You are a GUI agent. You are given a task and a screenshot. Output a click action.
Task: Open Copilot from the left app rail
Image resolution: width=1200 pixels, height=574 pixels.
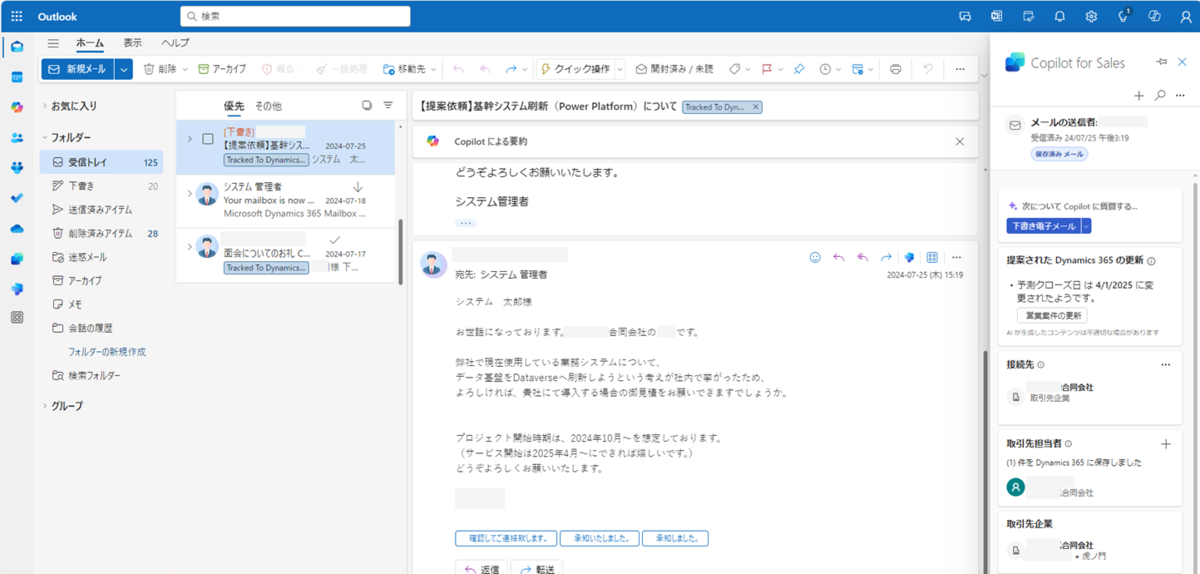coord(17,107)
